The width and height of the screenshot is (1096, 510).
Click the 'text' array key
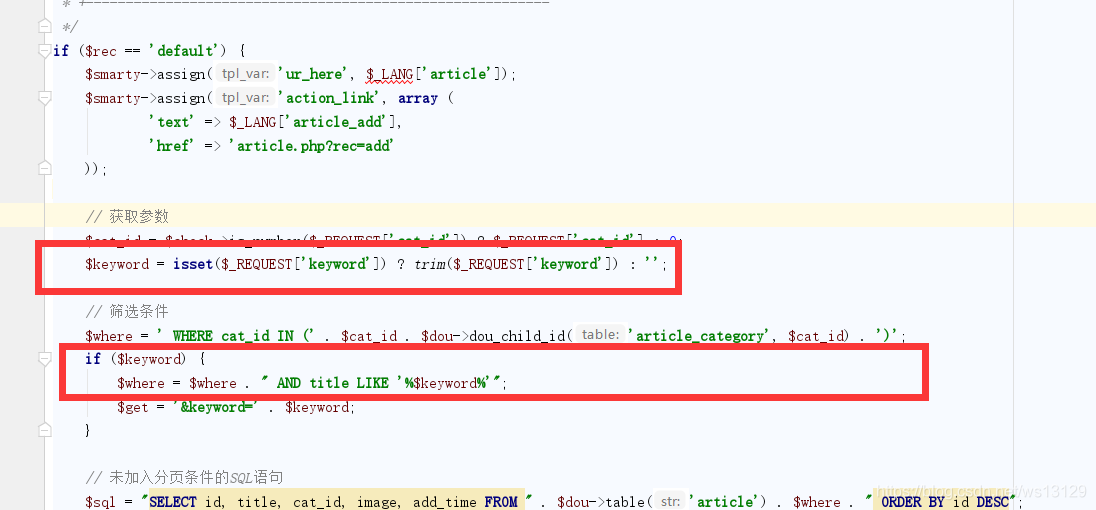[x=171, y=122]
